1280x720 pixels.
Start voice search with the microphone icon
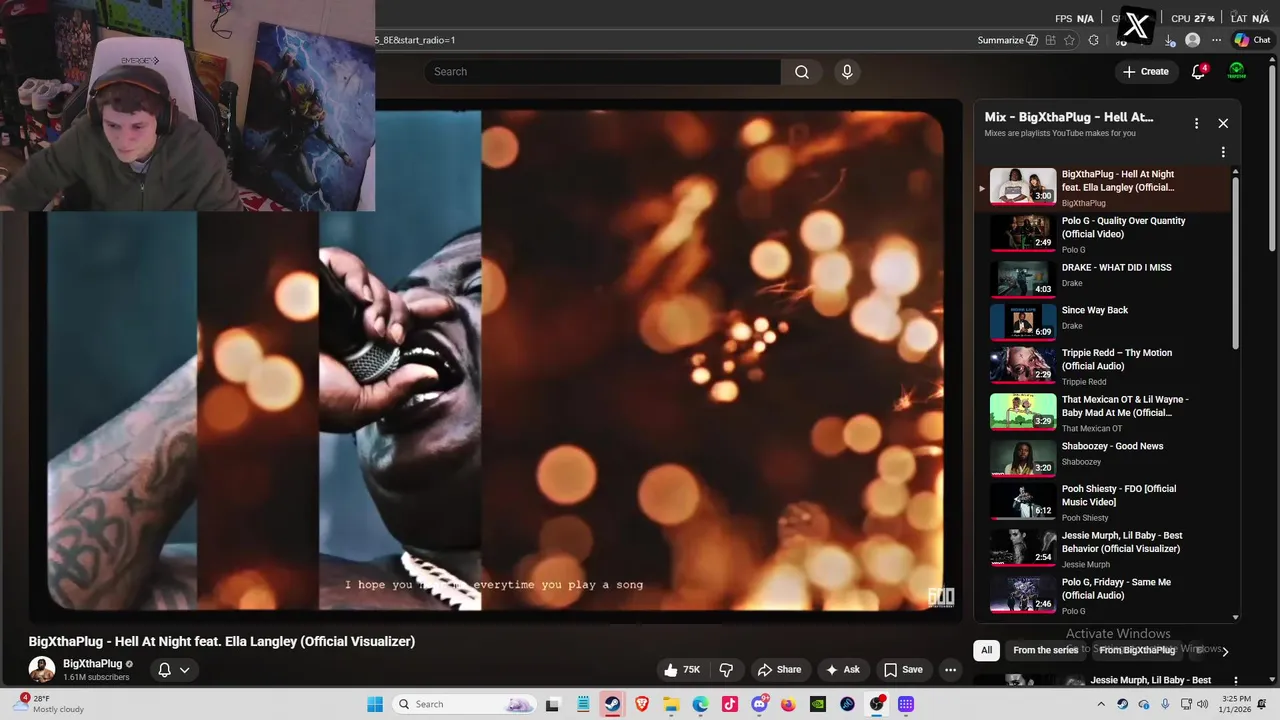(x=847, y=72)
